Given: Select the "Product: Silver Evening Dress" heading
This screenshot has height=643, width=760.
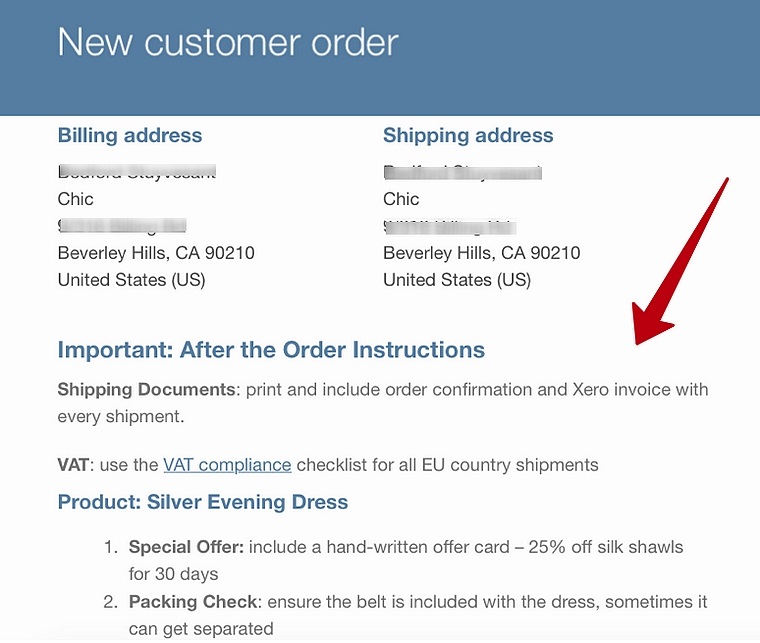Looking at the screenshot, I should pos(203,502).
